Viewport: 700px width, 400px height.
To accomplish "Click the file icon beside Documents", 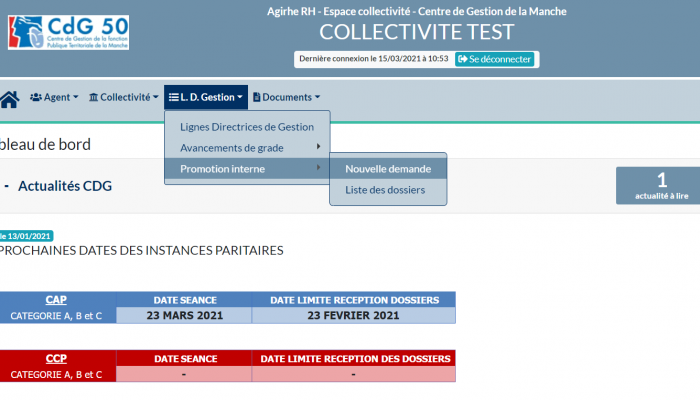I will pyautogui.click(x=257, y=97).
